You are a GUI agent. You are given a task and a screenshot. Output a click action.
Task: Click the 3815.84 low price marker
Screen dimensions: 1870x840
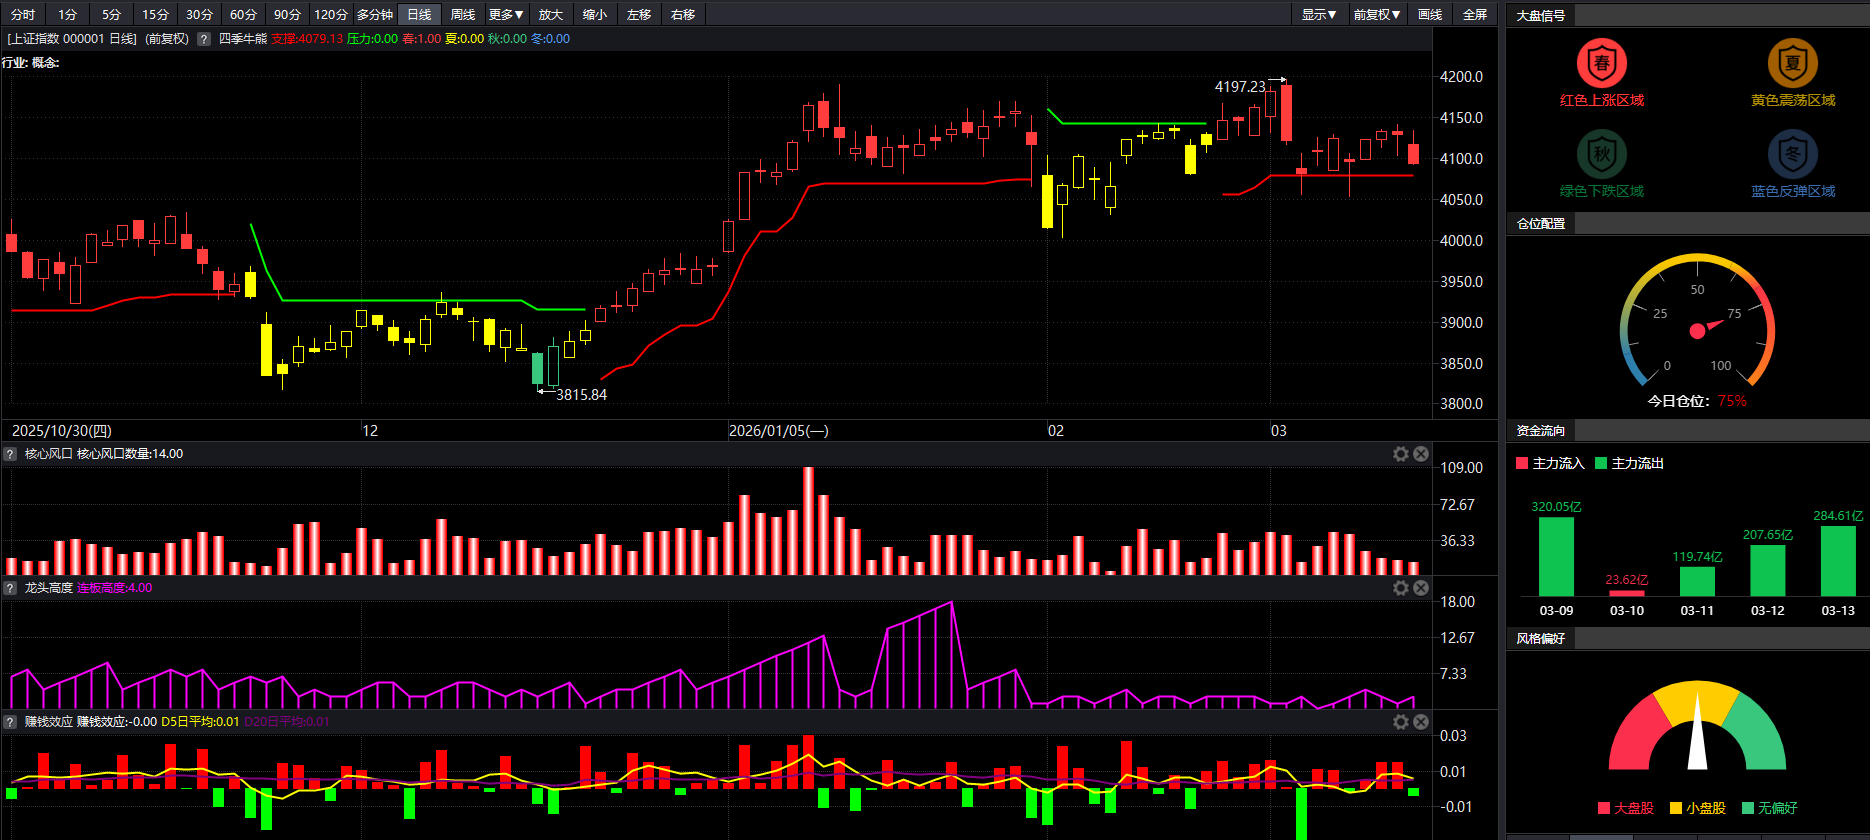(582, 395)
